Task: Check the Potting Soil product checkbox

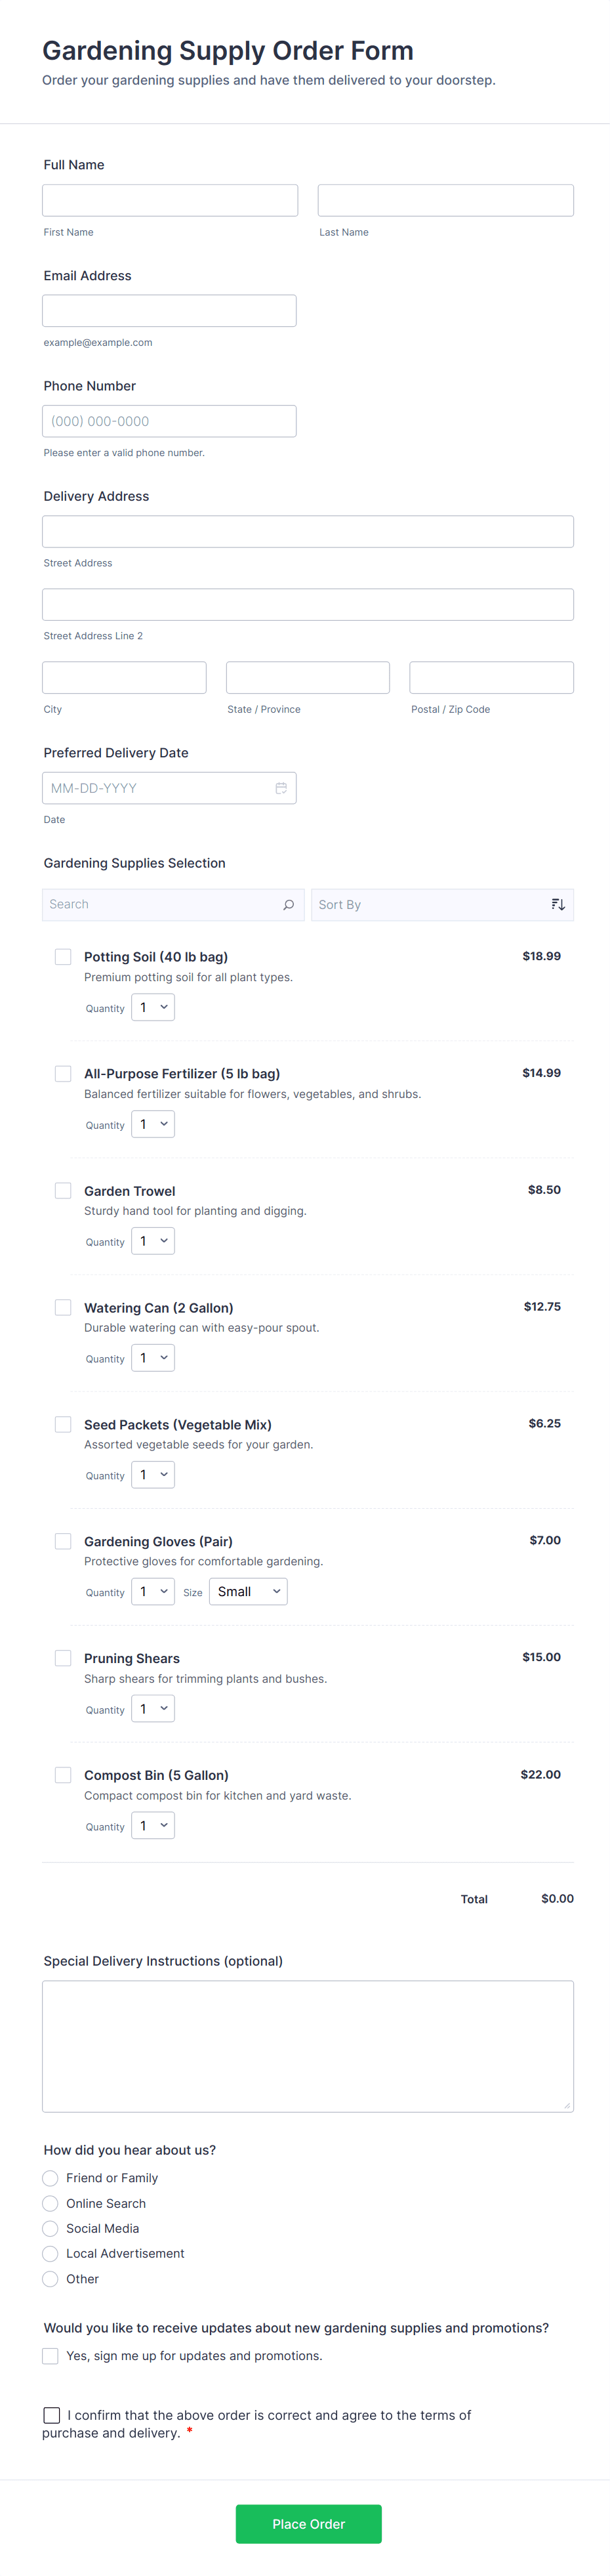Action: [x=63, y=956]
